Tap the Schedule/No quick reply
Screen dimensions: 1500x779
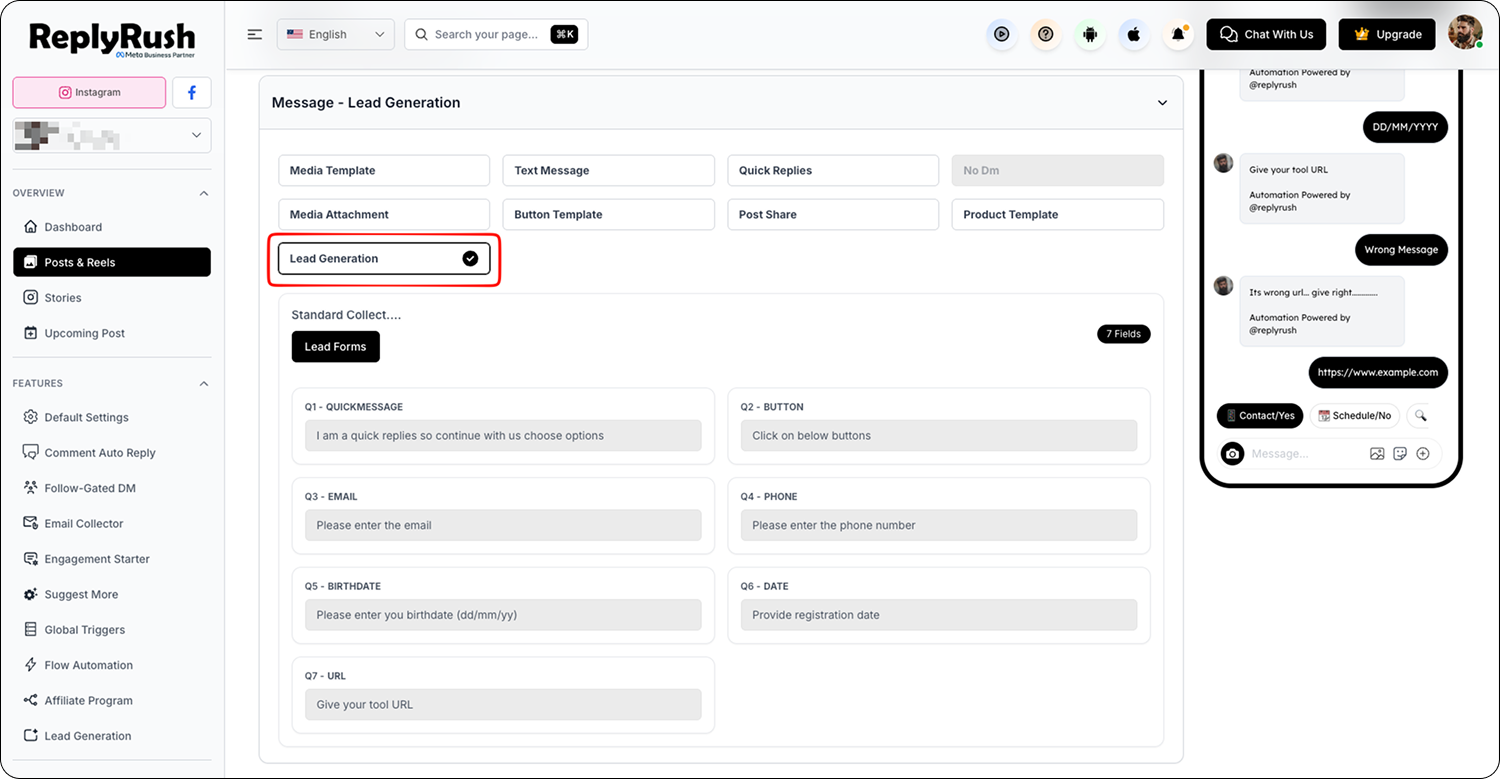click(x=1354, y=415)
